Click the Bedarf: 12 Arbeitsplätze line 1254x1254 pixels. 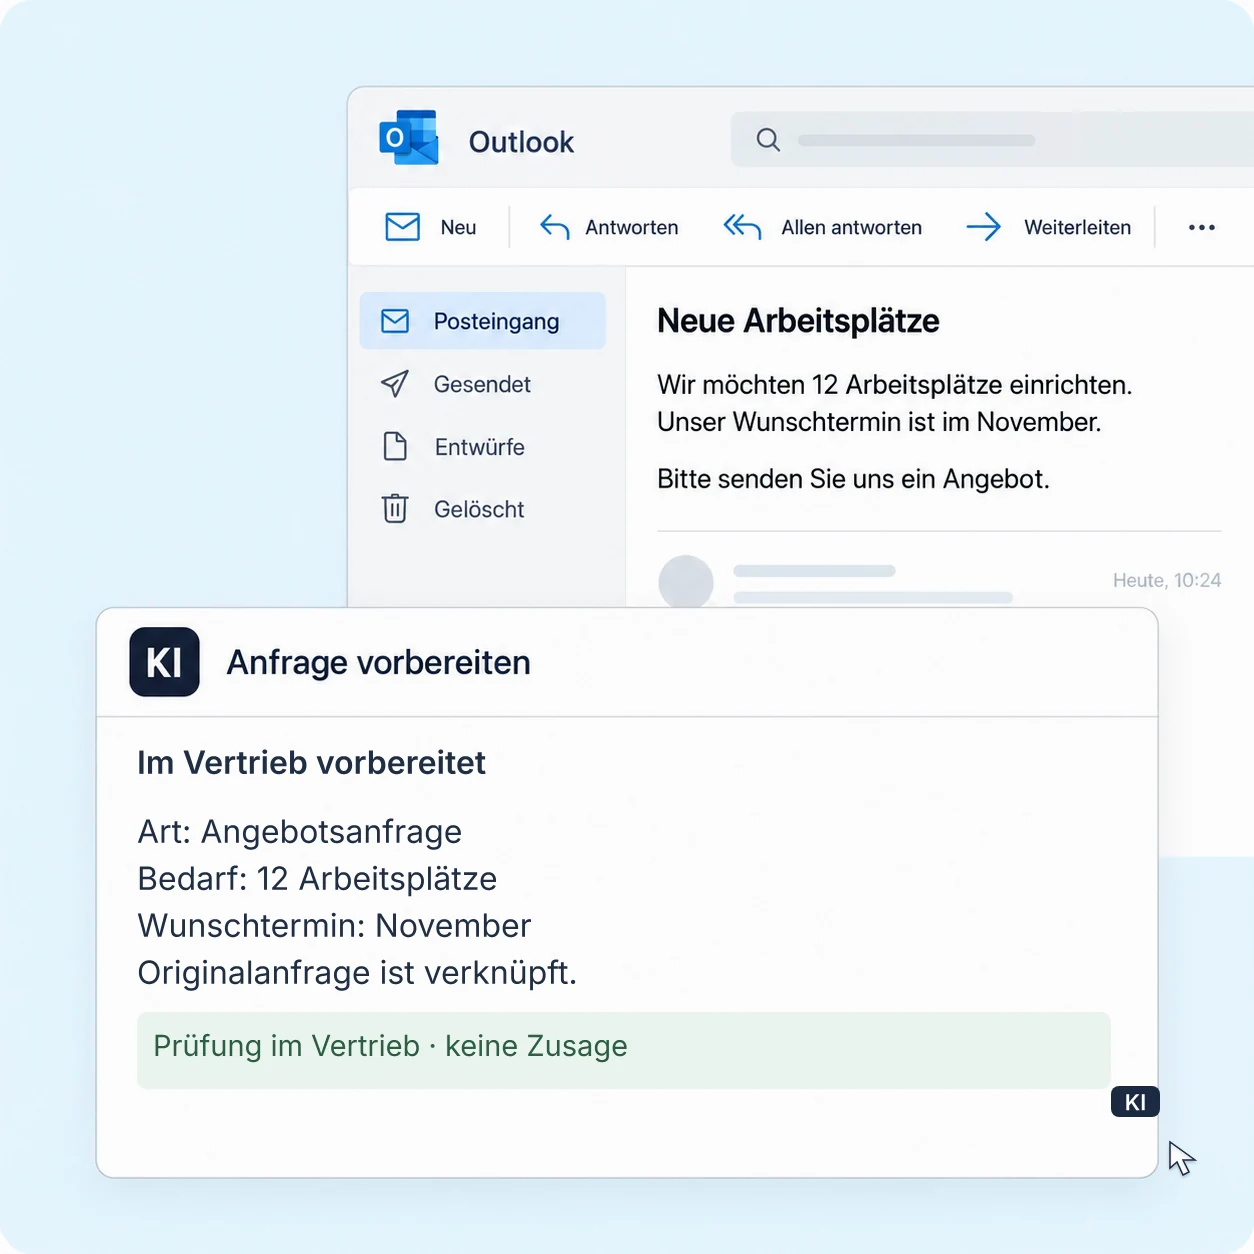click(317, 879)
